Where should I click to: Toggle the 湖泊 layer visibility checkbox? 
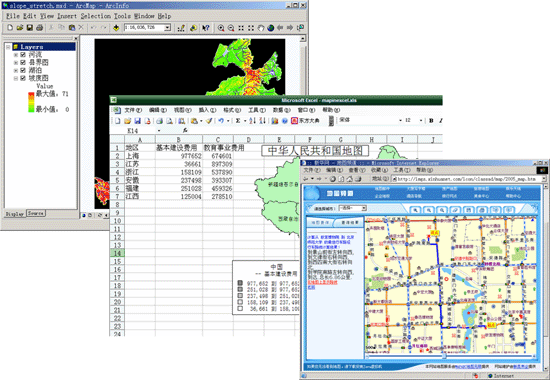[x=23, y=70]
